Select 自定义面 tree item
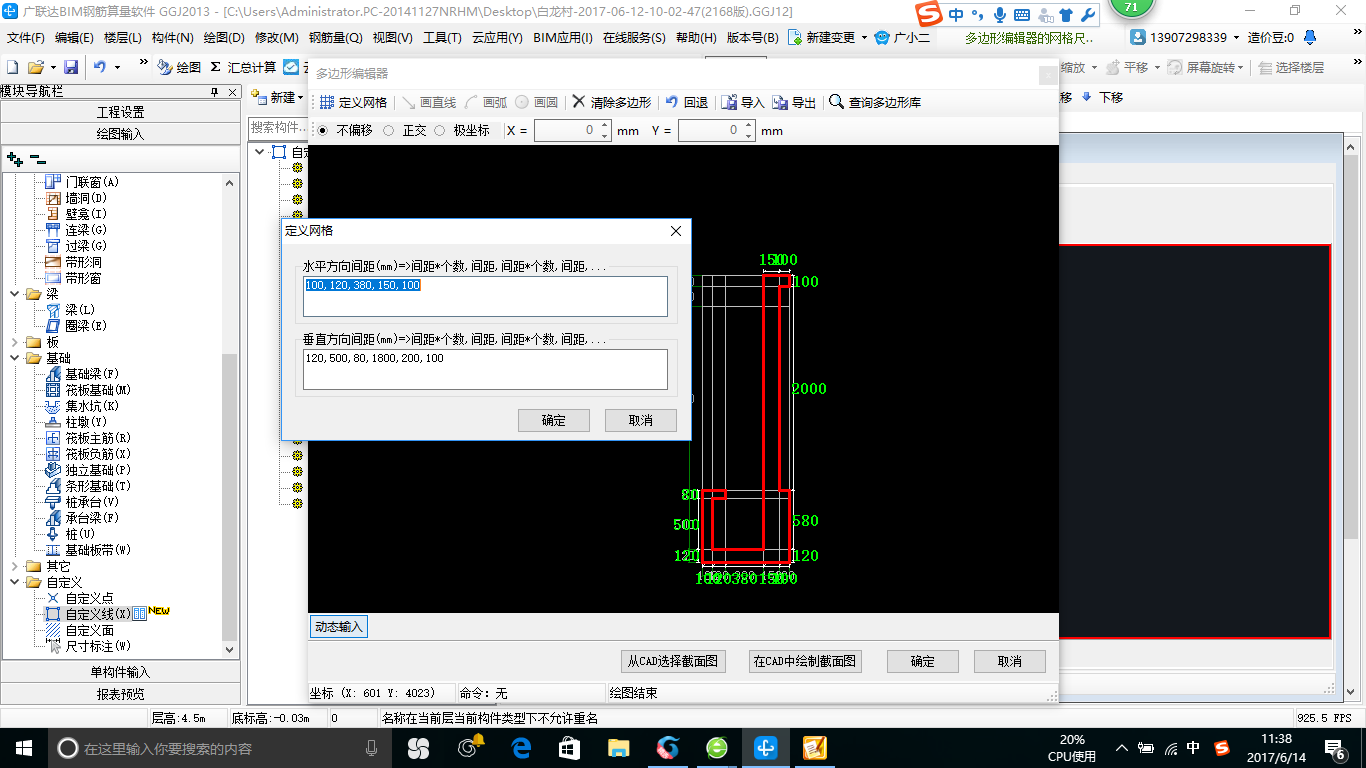Screen dimensions: 1366x768 point(89,630)
